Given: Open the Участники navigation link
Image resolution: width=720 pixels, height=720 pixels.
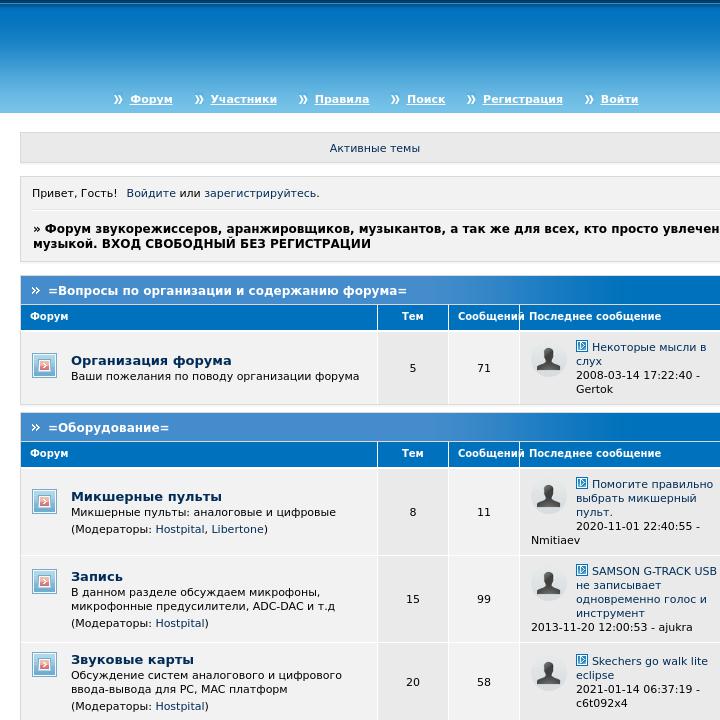Looking at the screenshot, I should pos(243,99).
